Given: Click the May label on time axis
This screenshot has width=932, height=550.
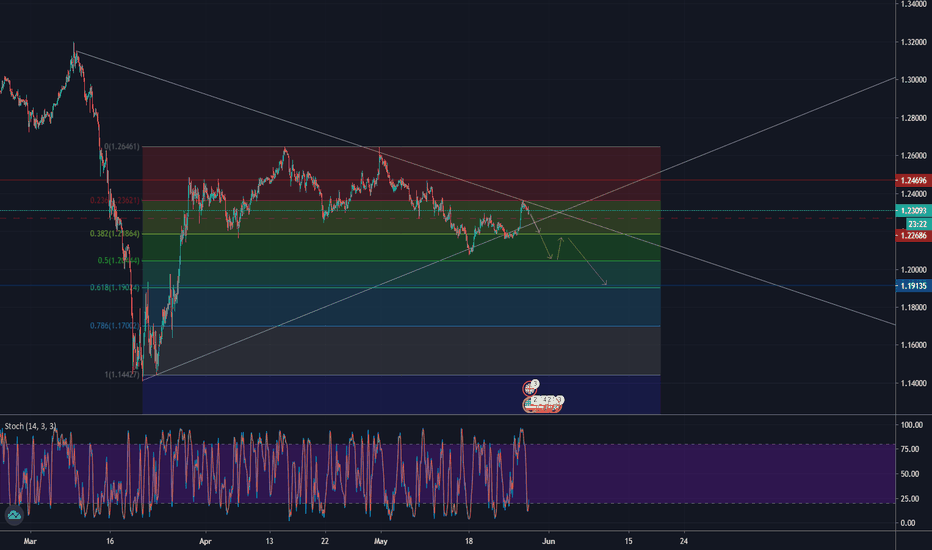Looking at the screenshot, I should pyautogui.click(x=380, y=541).
